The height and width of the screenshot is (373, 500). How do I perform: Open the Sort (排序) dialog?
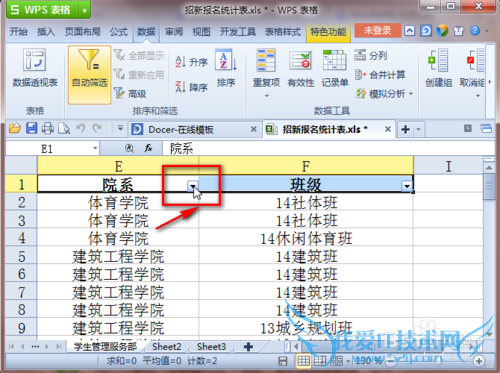pyautogui.click(x=226, y=68)
